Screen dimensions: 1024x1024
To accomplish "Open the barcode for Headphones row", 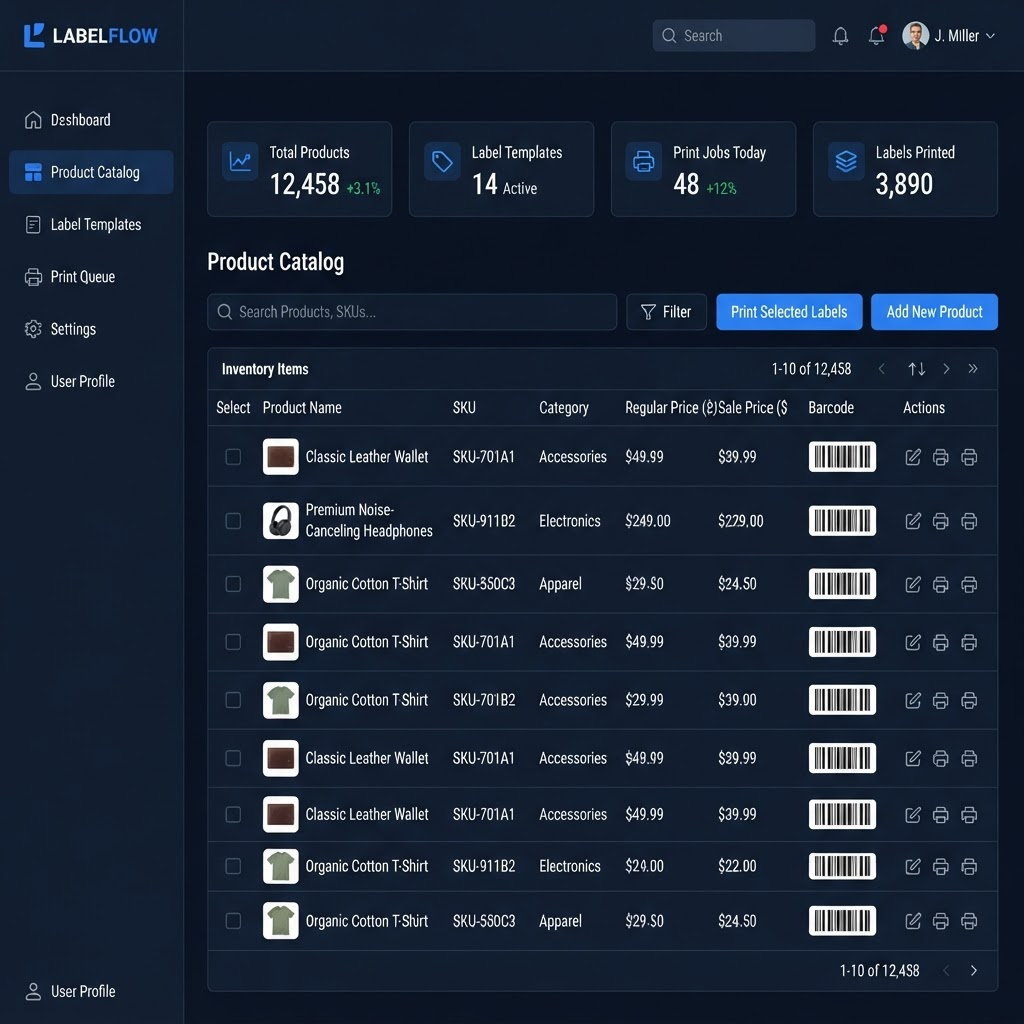I will [842, 520].
